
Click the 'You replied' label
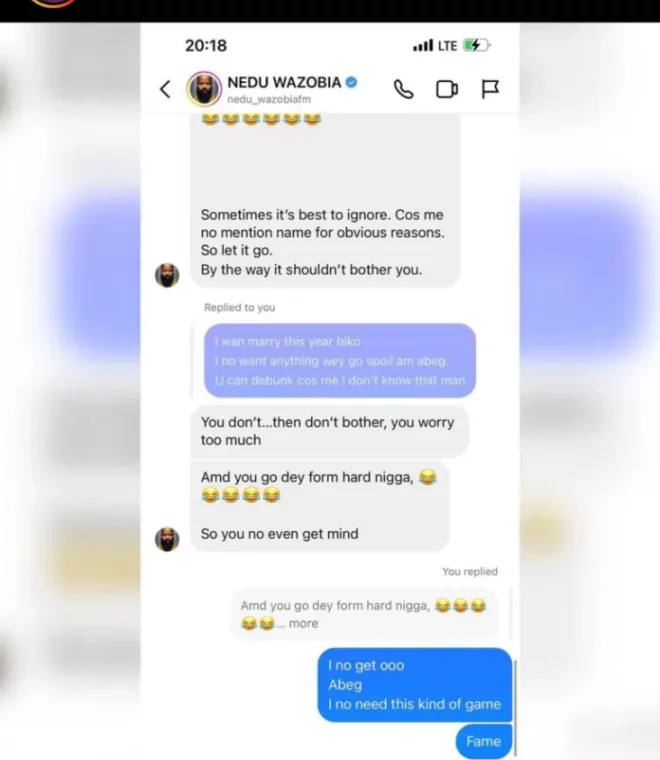coord(470,571)
